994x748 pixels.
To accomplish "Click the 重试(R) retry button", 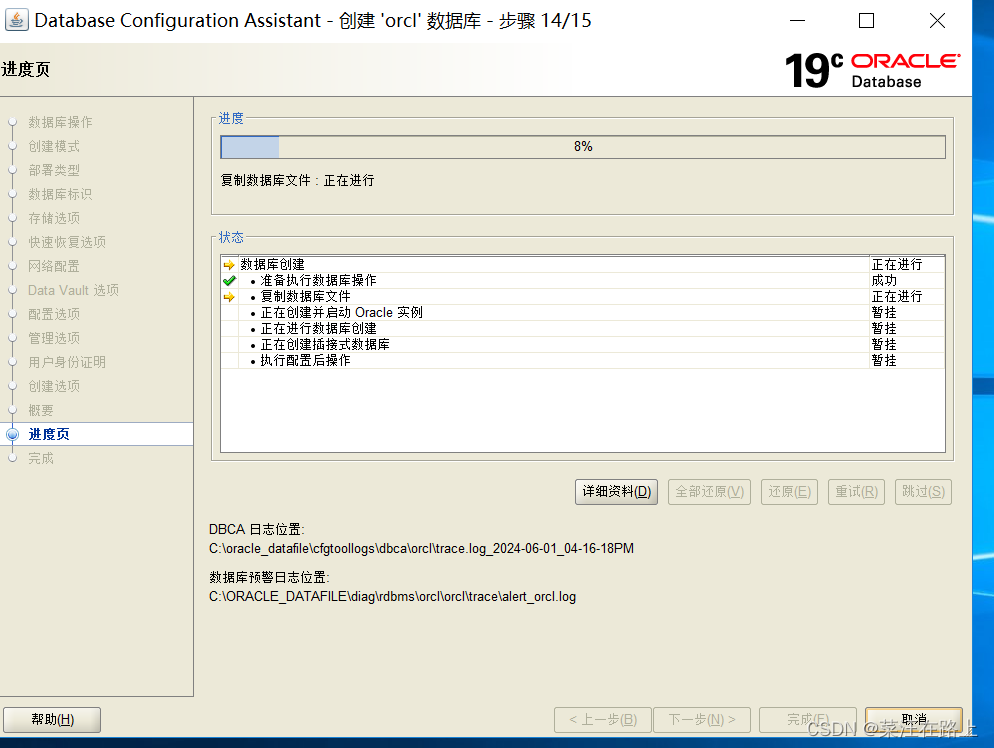I will pos(856,492).
